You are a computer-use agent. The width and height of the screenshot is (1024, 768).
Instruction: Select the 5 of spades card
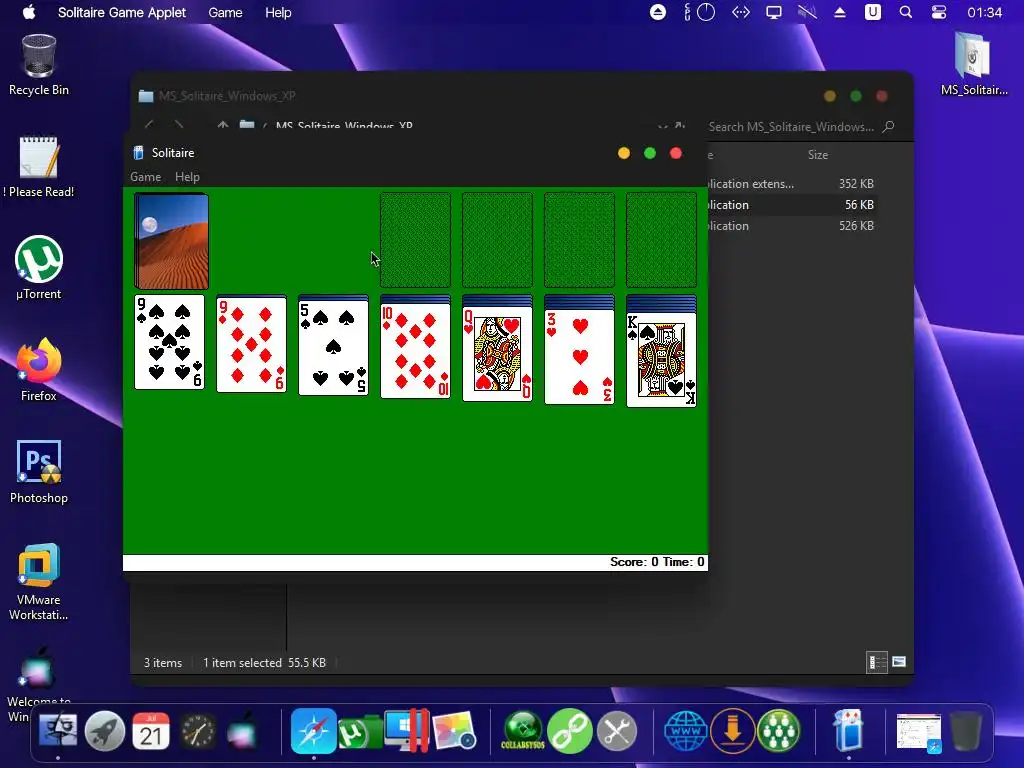(333, 348)
